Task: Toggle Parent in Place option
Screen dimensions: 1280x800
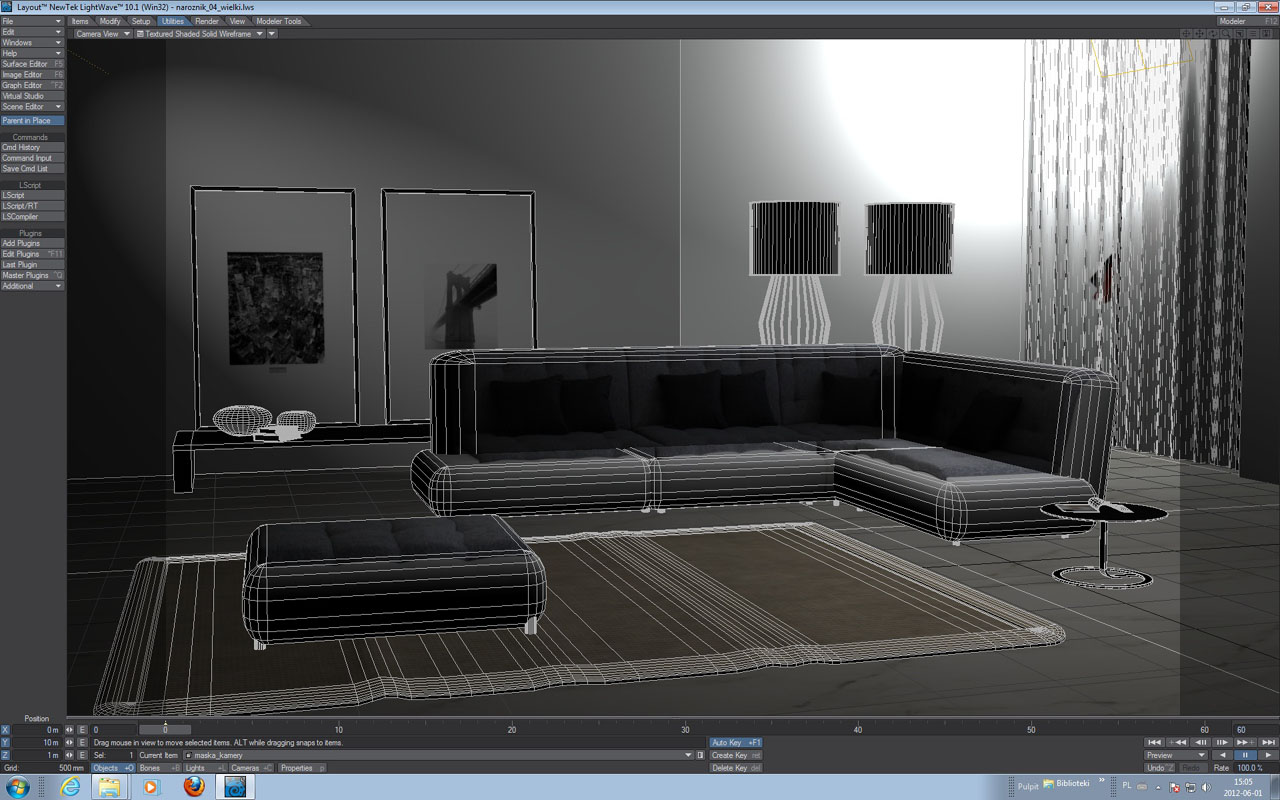Action: tap(32, 121)
